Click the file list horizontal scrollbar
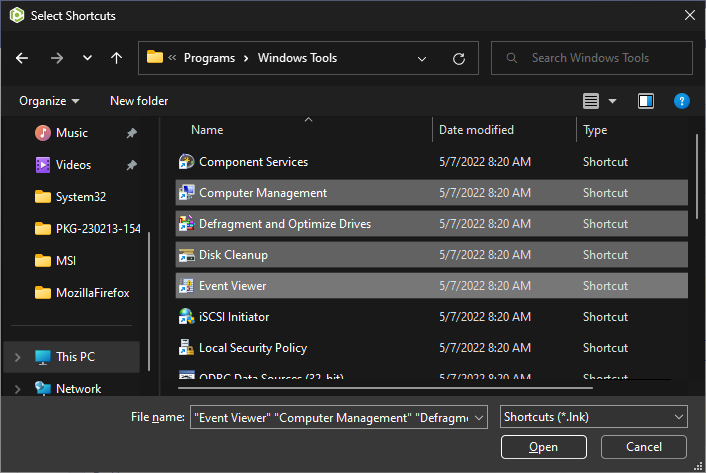The width and height of the screenshot is (706, 473). [385, 388]
